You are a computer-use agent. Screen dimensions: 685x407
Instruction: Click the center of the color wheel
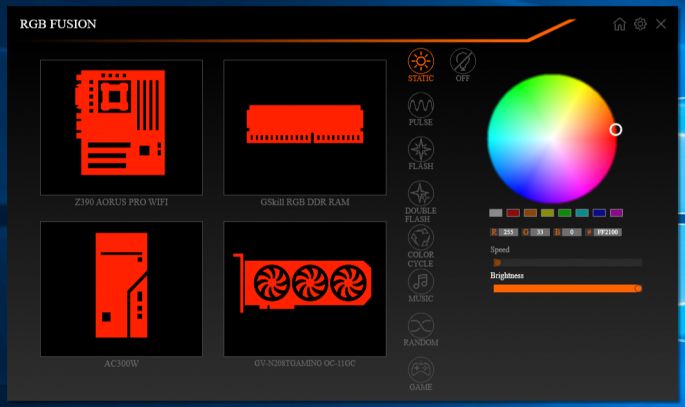[552, 138]
